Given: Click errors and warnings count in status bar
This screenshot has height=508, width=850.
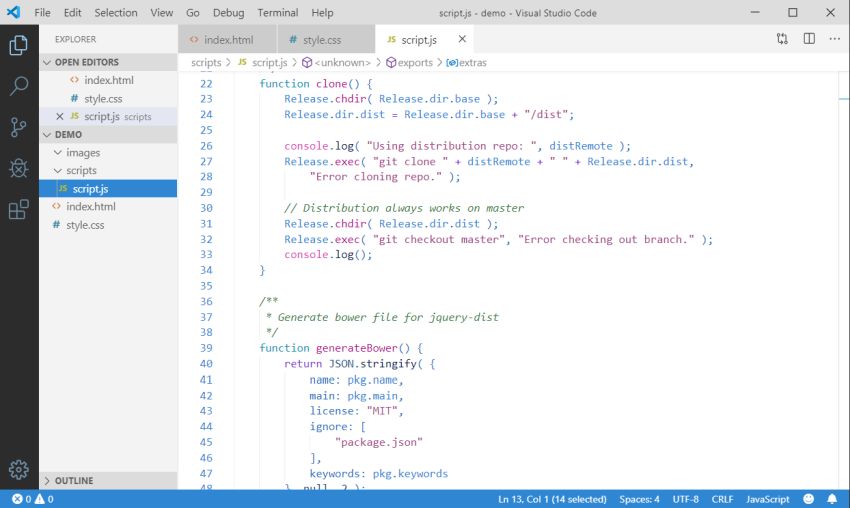Looking at the screenshot, I should (x=32, y=498).
